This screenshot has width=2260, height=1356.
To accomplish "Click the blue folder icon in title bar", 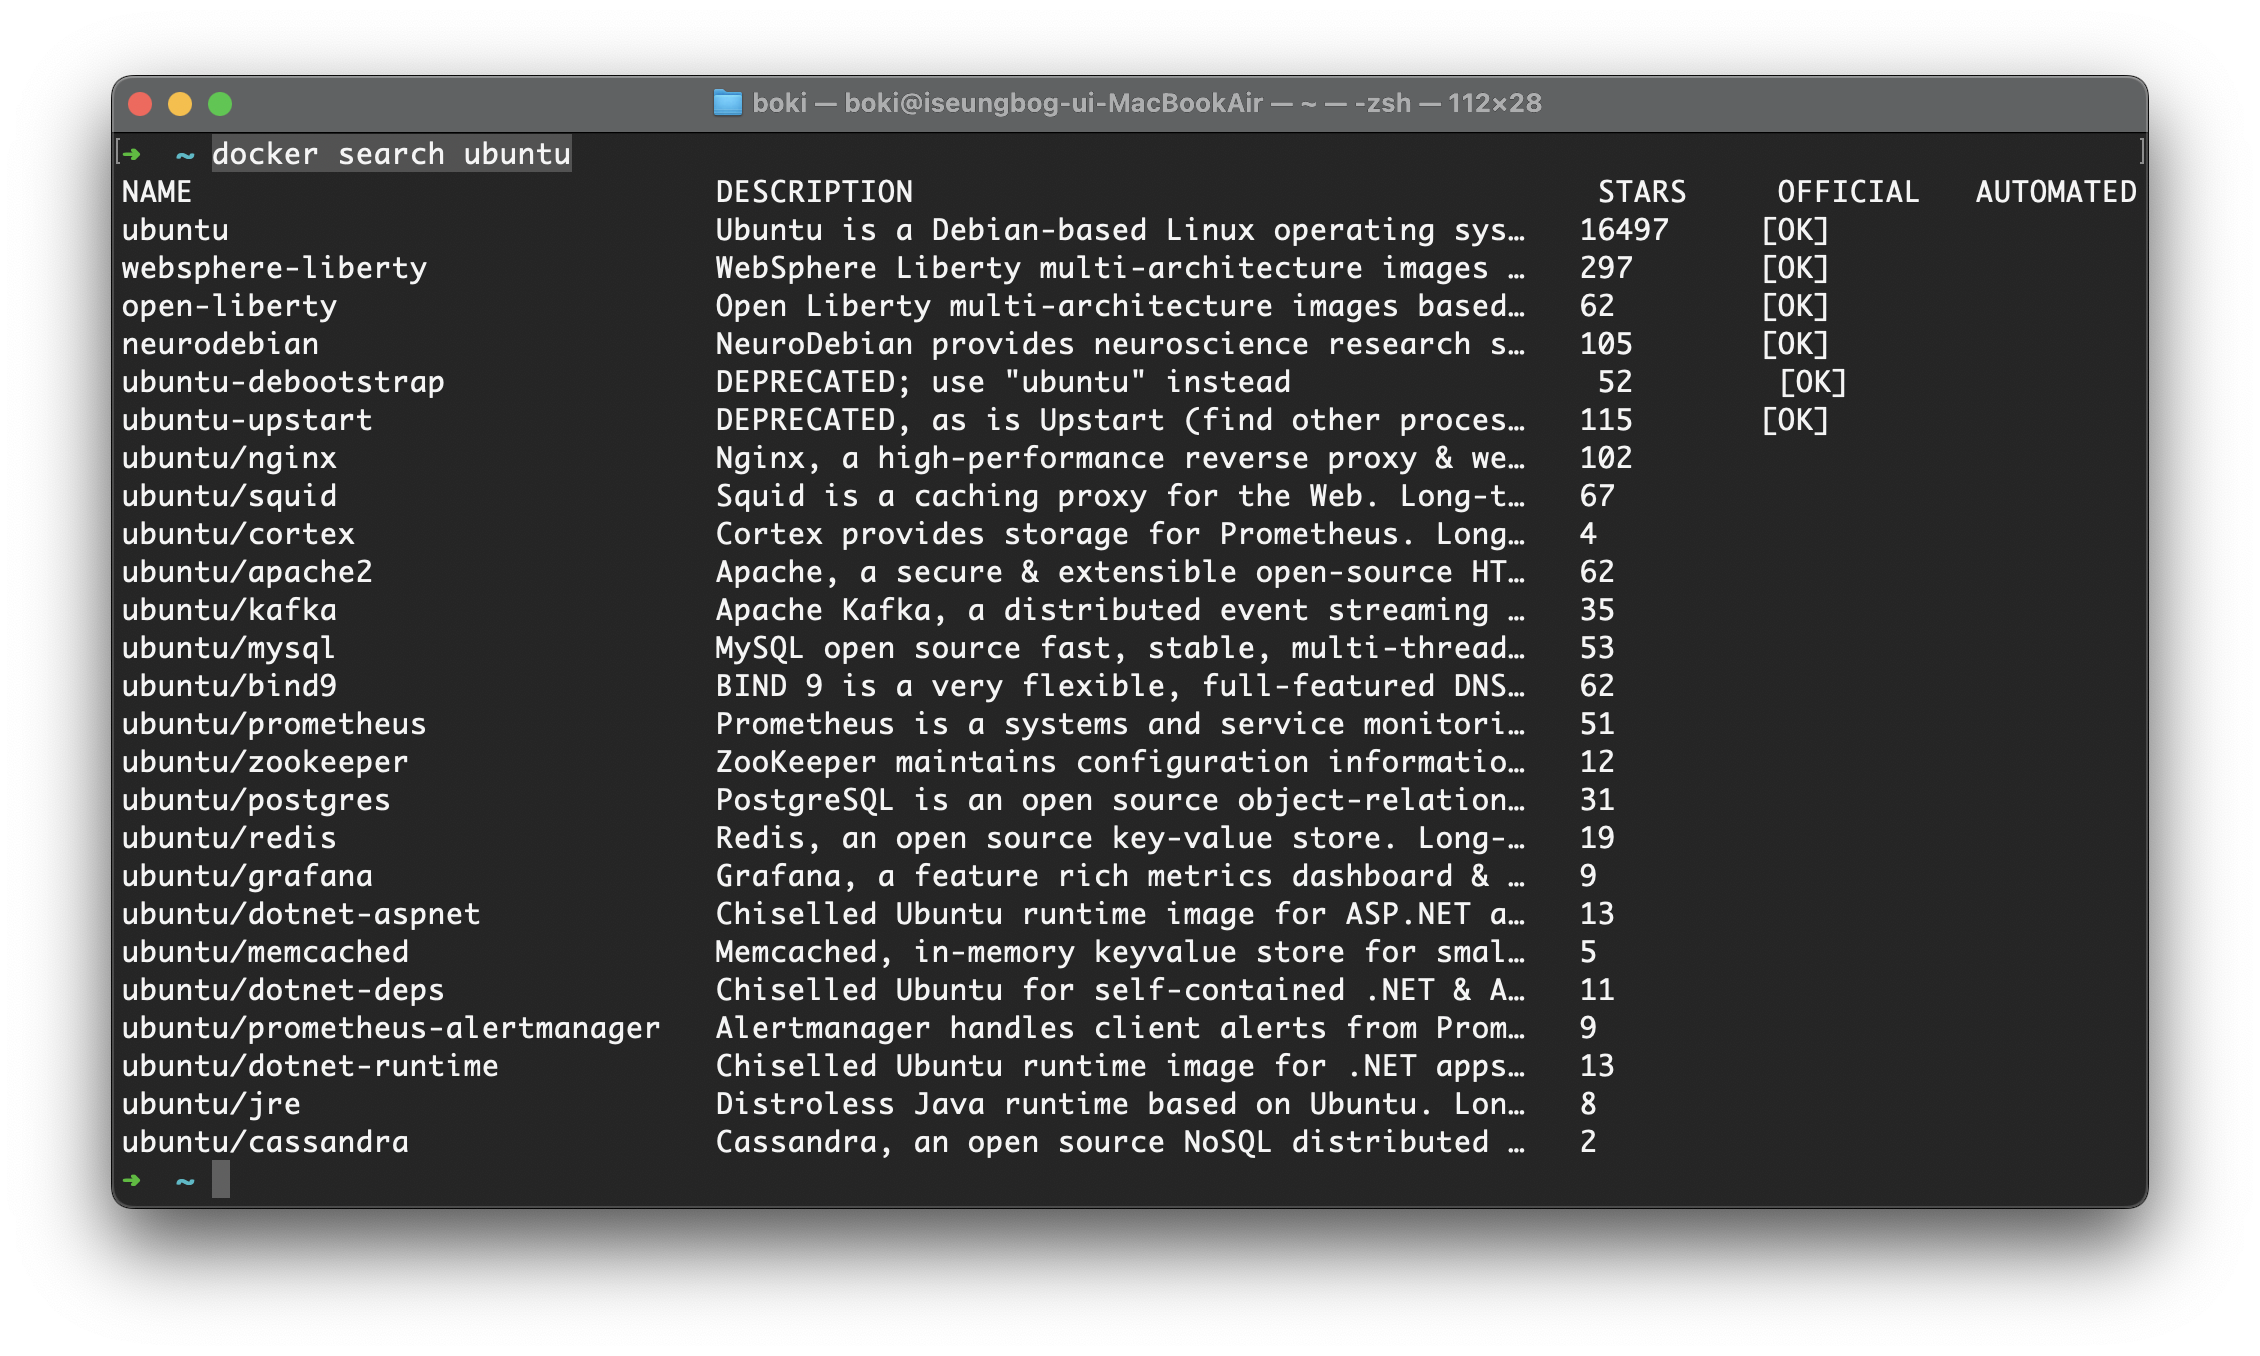I will [727, 103].
